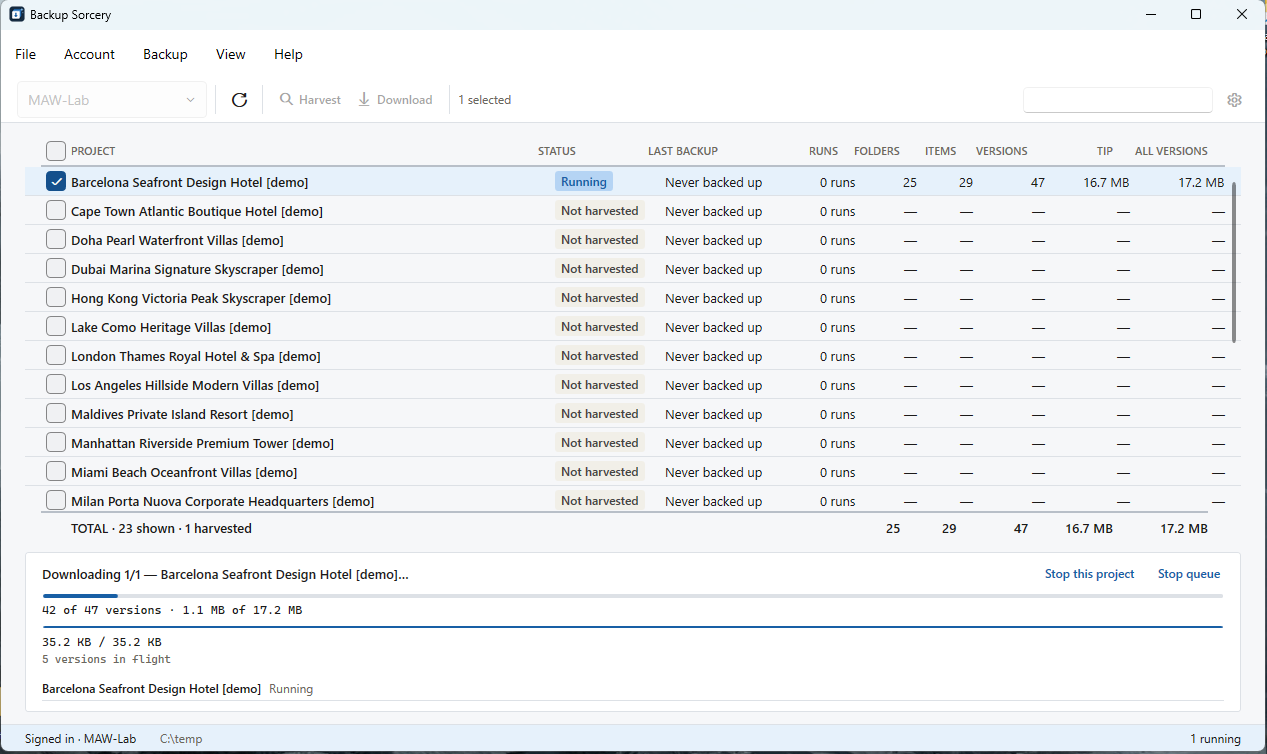This screenshot has height=754, width=1267.
Task: Sort by the ALL VERSIONS column header
Action: 1171,151
